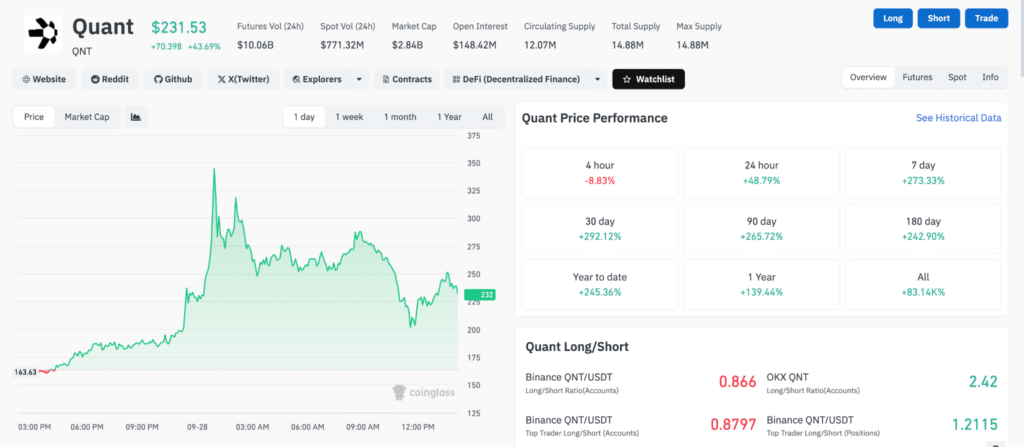Add Quant to the Watchlist

(x=648, y=79)
